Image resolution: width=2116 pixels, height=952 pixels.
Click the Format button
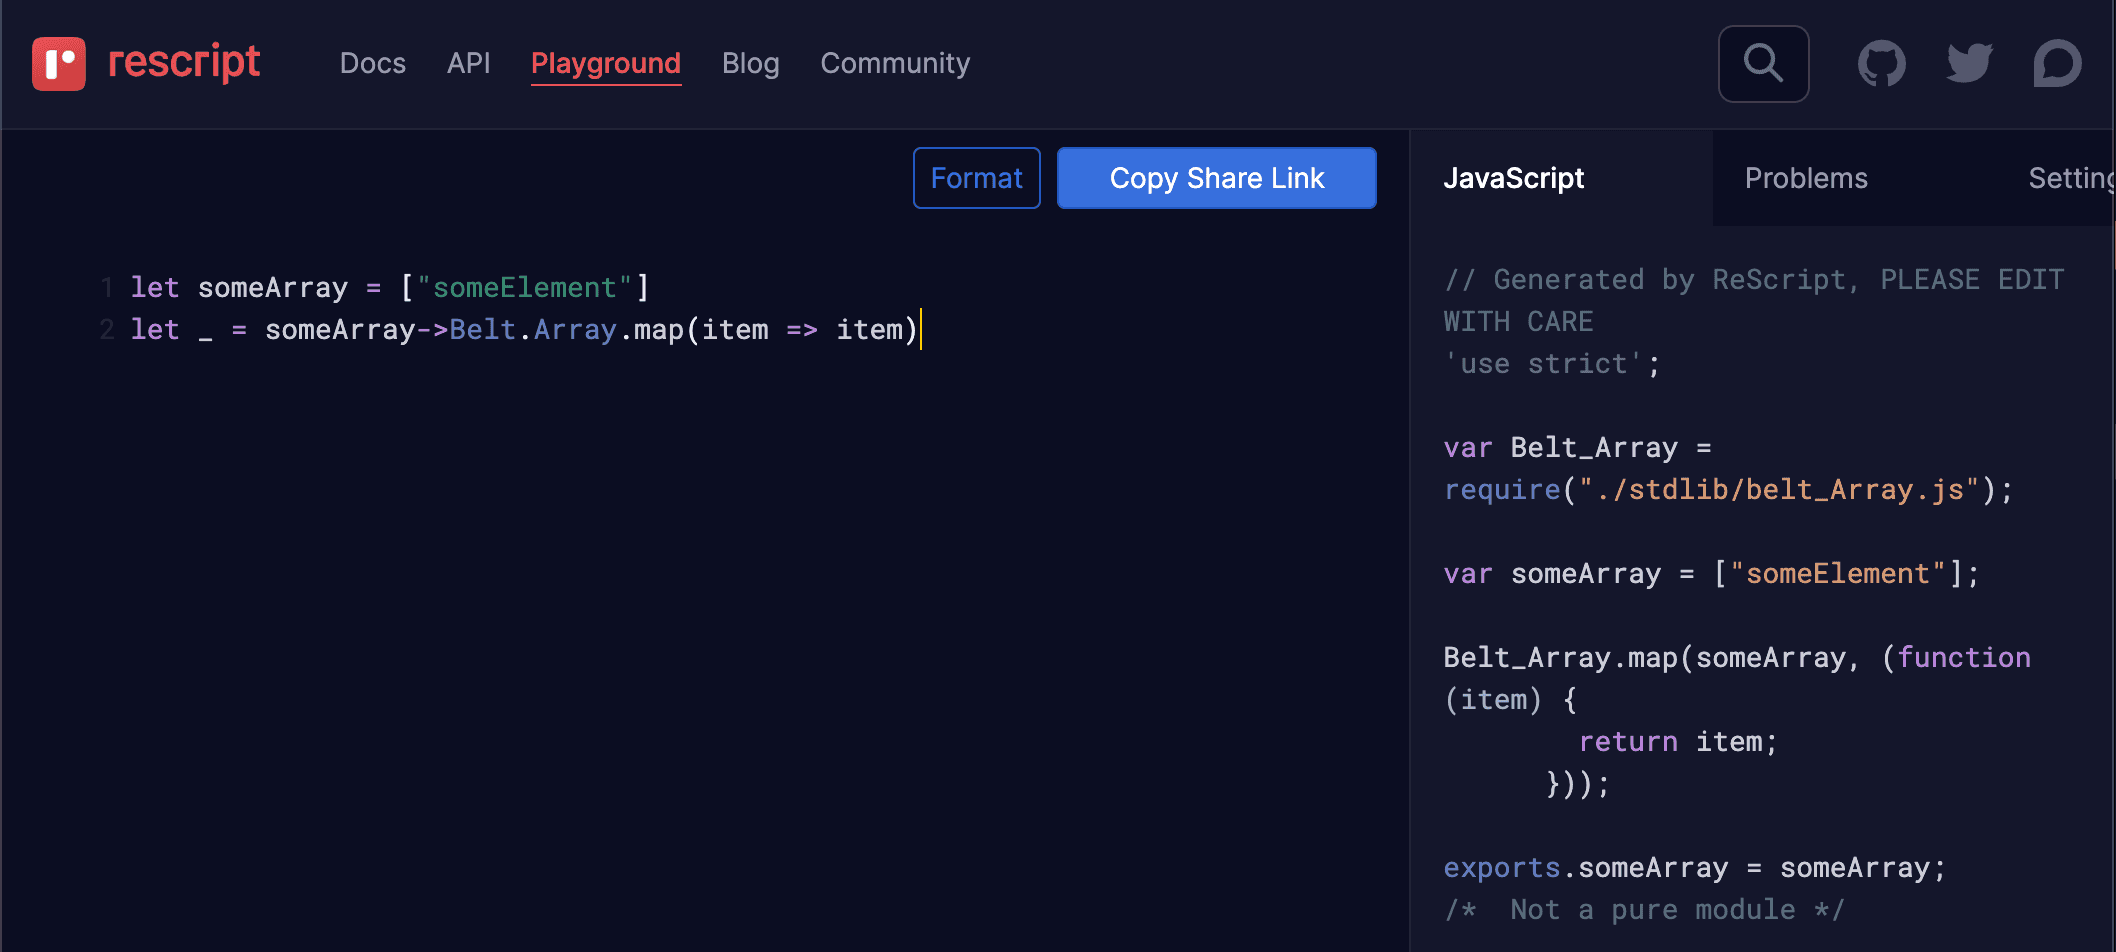pos(977,178)
